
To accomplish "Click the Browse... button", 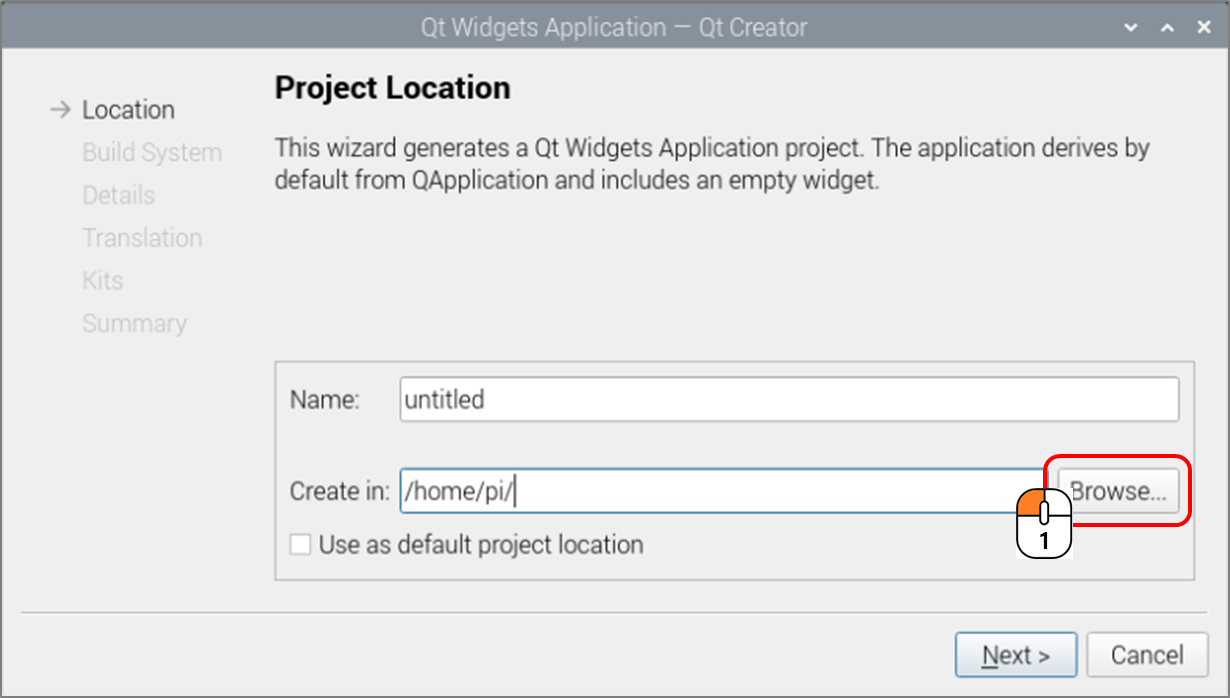I will point(1118,492).
